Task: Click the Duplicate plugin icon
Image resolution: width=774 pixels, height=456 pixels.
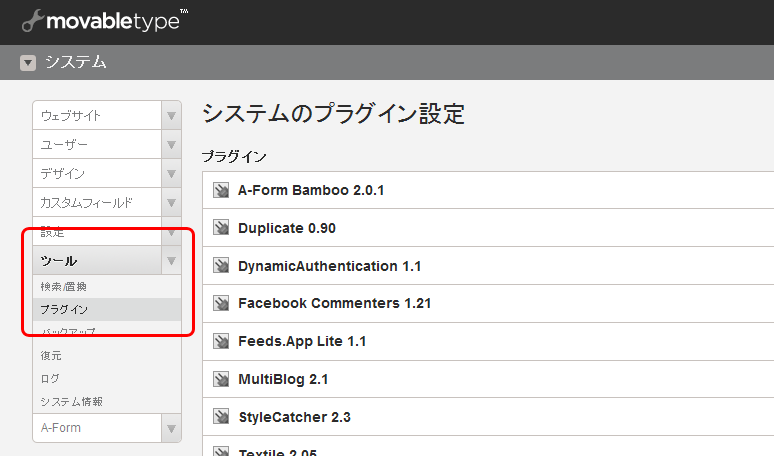Action: pyautogui.click(x=221, y=228)
